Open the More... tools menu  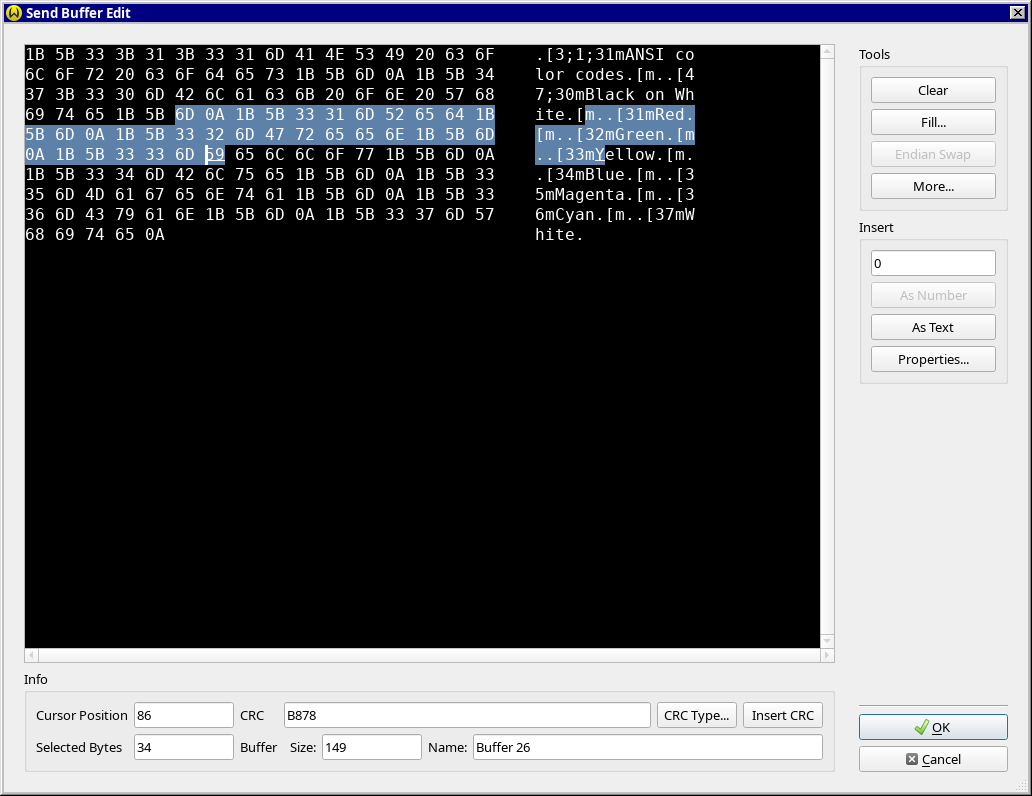point(933,186)
